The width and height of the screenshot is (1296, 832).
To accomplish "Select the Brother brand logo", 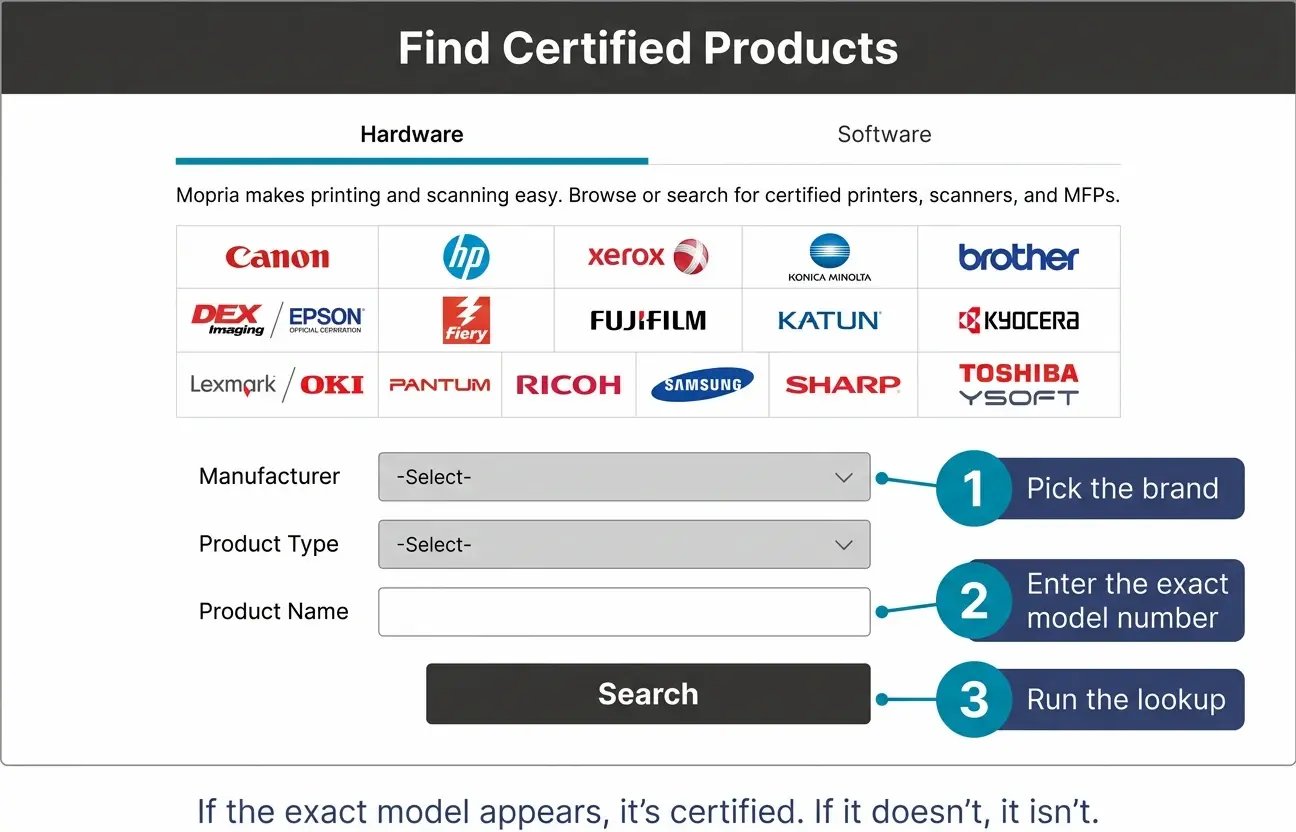I will coord(1019,257).
